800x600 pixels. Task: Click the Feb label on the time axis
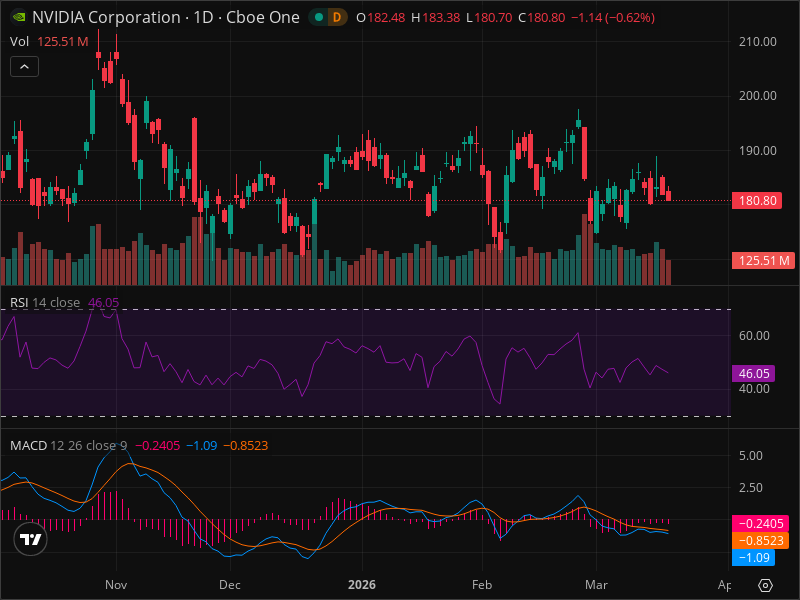(x=482, y=585)
